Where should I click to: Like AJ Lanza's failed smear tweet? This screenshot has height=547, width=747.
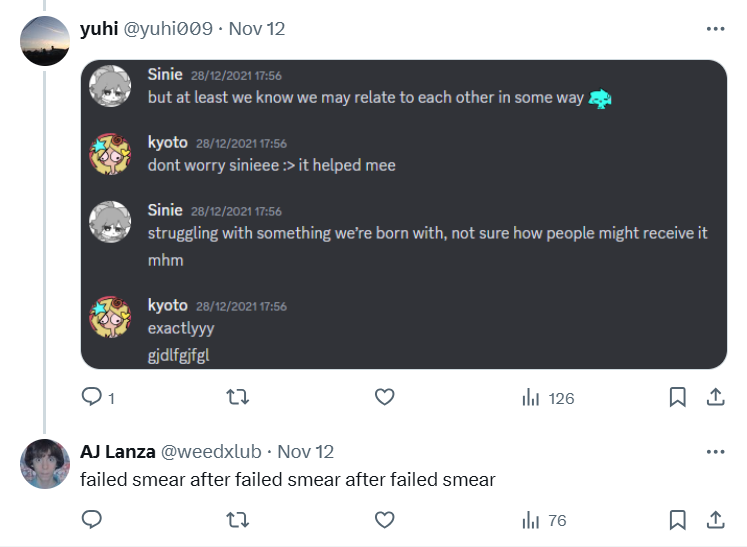coord(384,519)
